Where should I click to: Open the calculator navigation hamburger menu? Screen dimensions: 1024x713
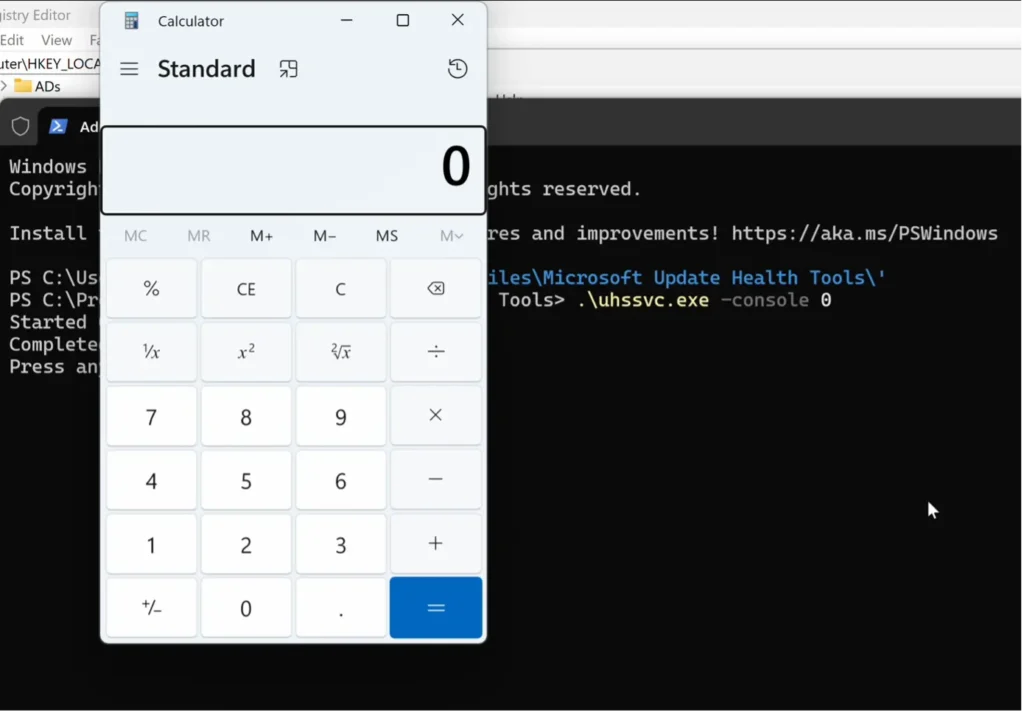pos(129,69)
